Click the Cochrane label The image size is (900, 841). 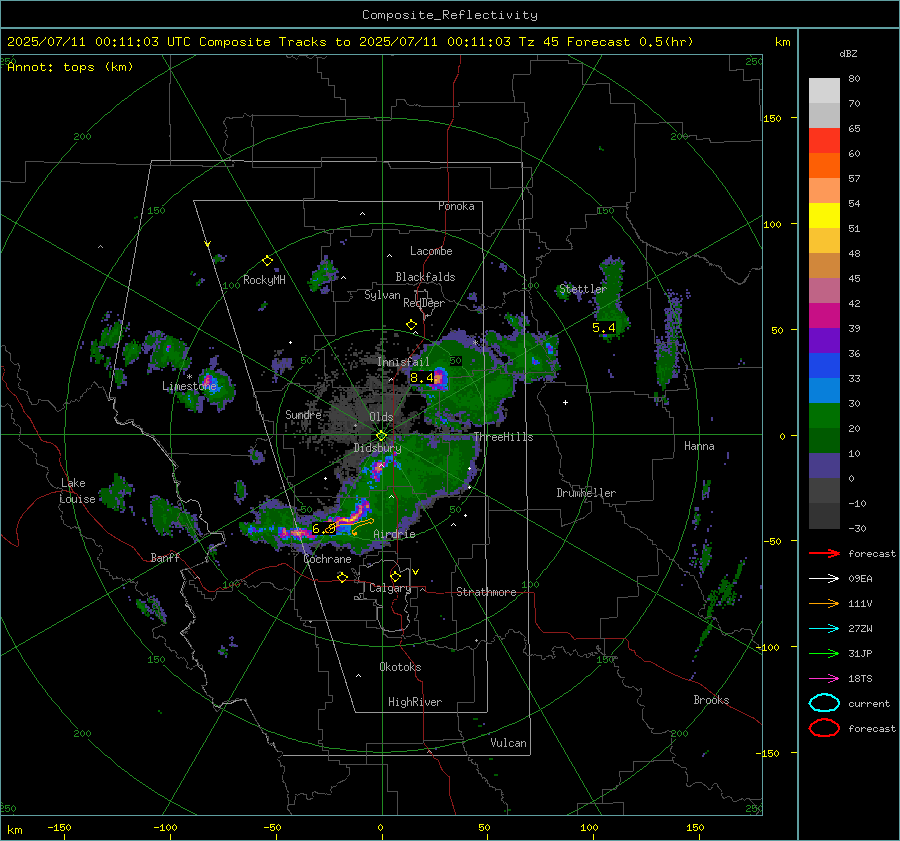[x=327, y=559]
